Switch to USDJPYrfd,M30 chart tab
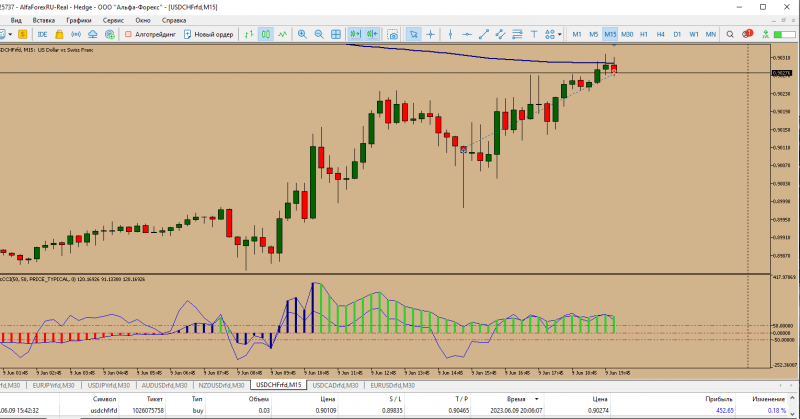Screen dimensions: 800x419 (x=109, y=385)
